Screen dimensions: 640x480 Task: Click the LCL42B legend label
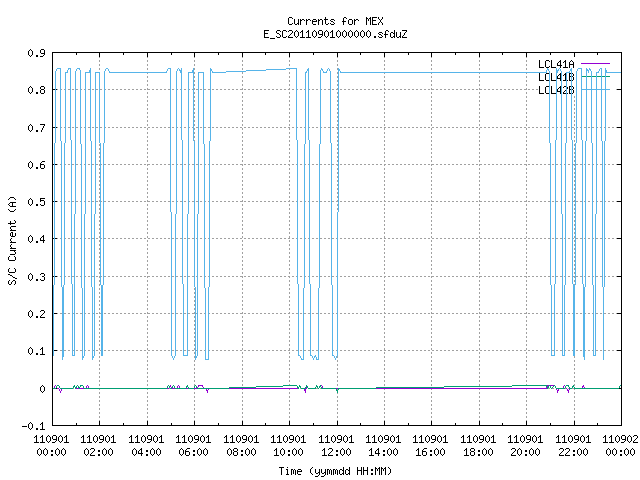click(556, 90)
